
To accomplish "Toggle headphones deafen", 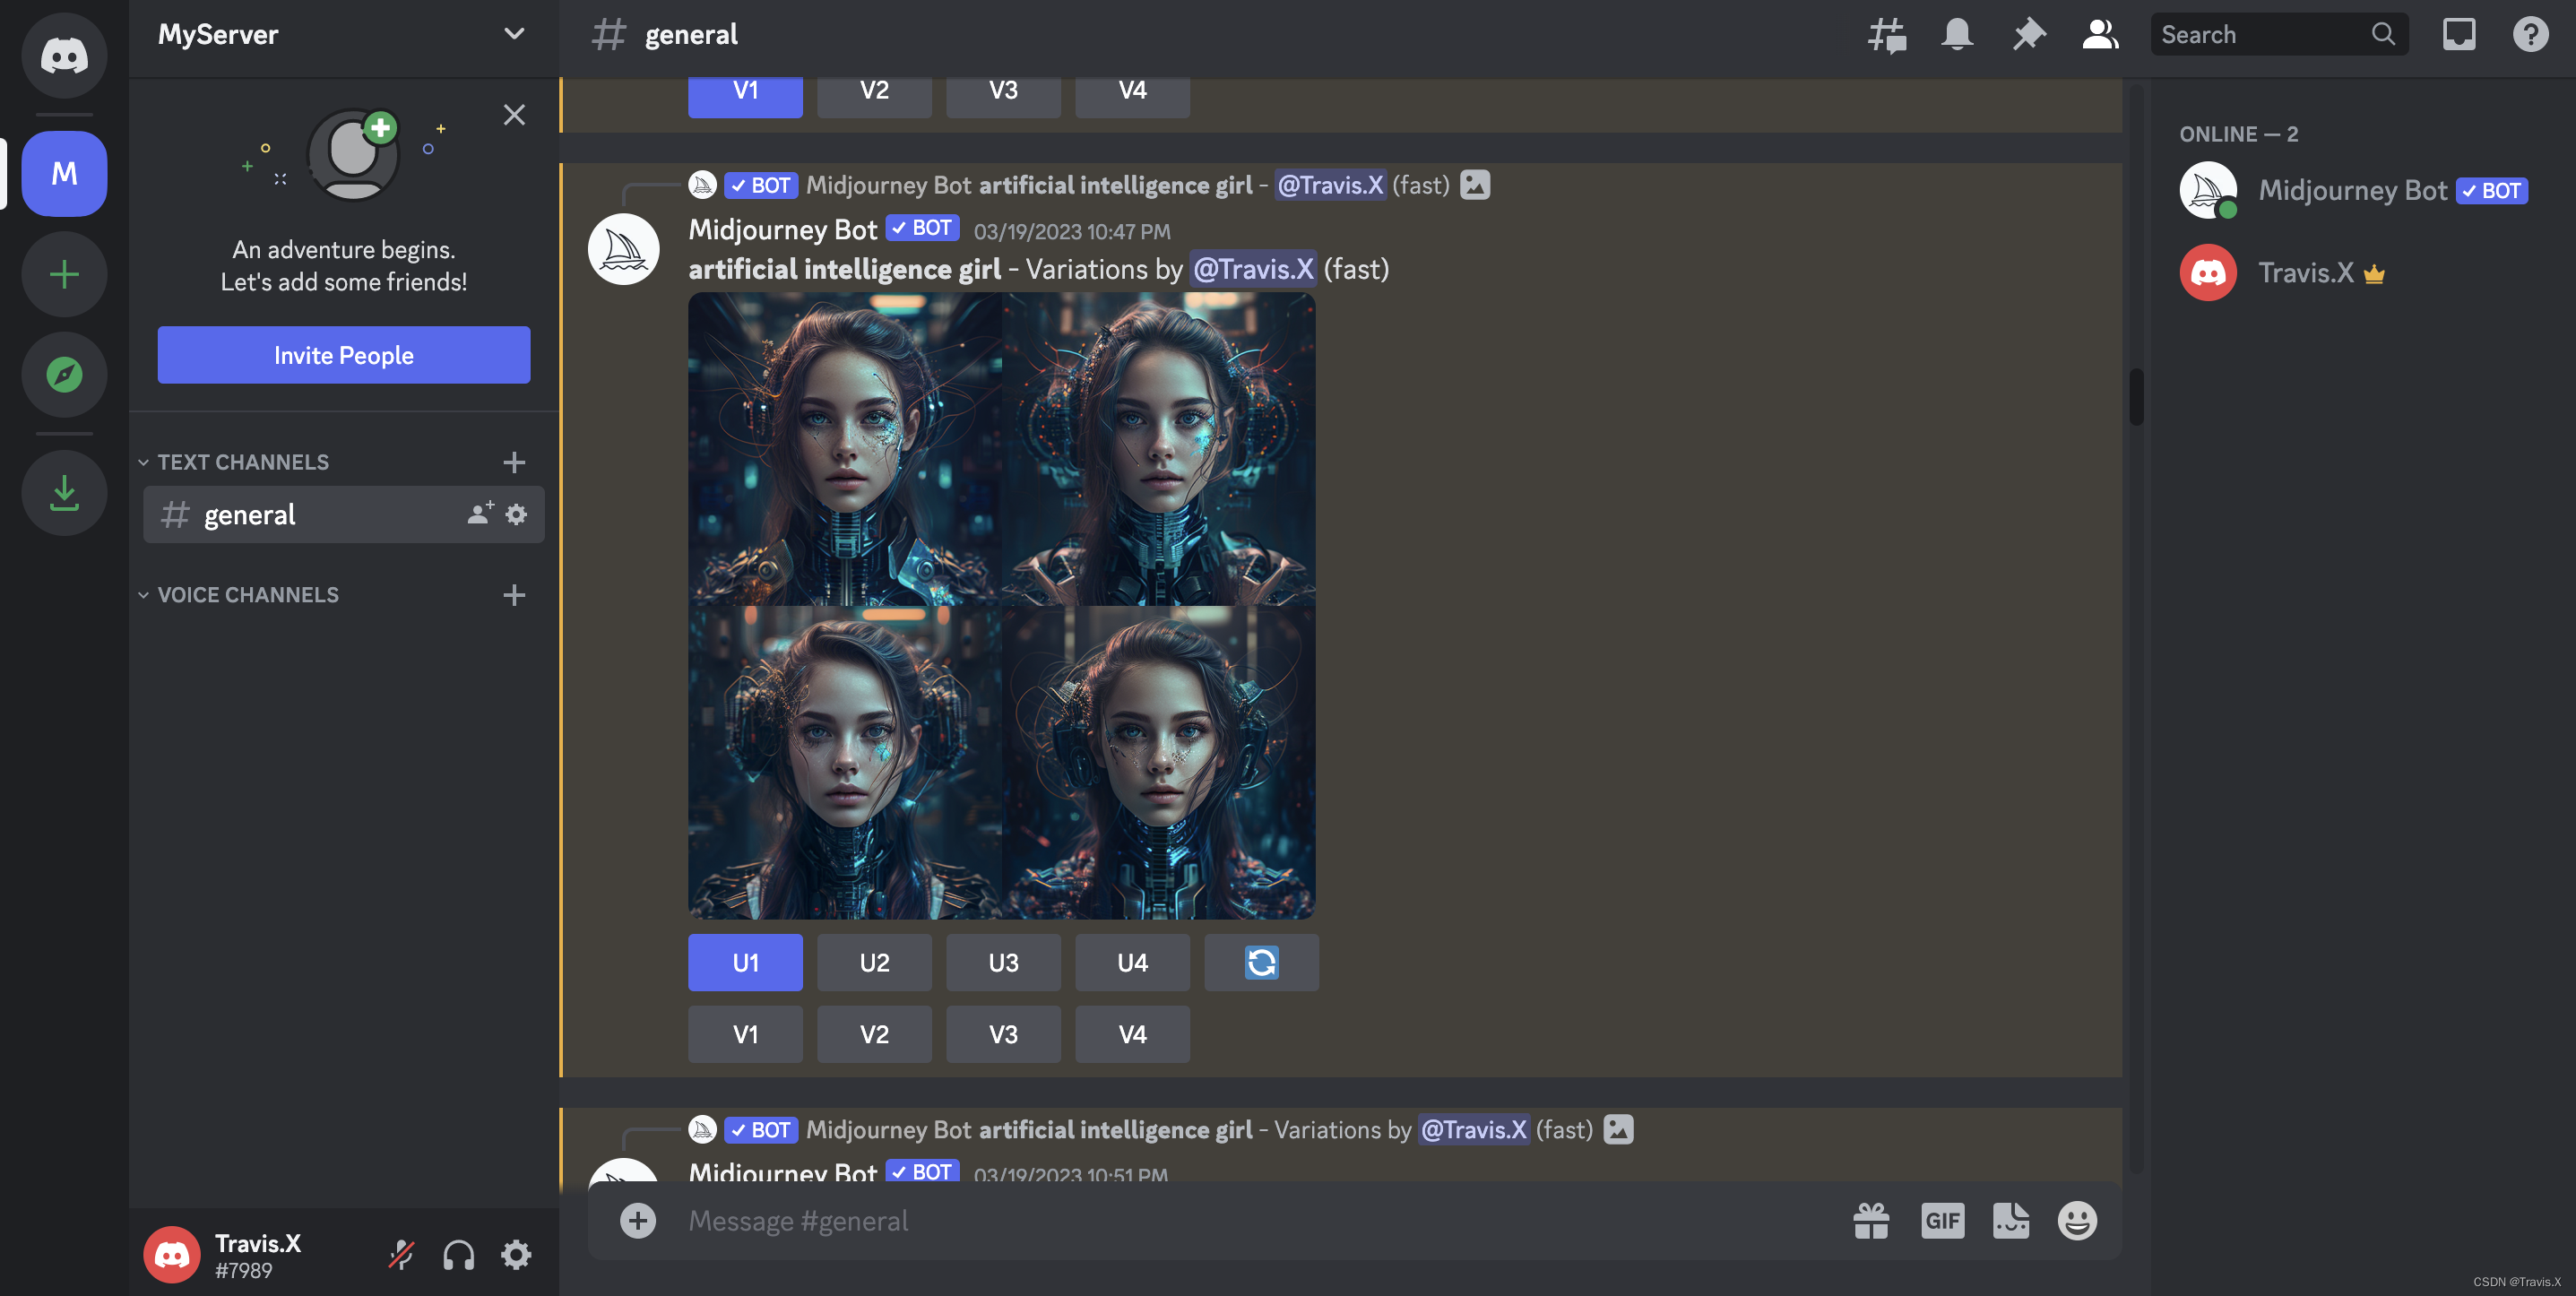I will click(x=459, y=1255).
